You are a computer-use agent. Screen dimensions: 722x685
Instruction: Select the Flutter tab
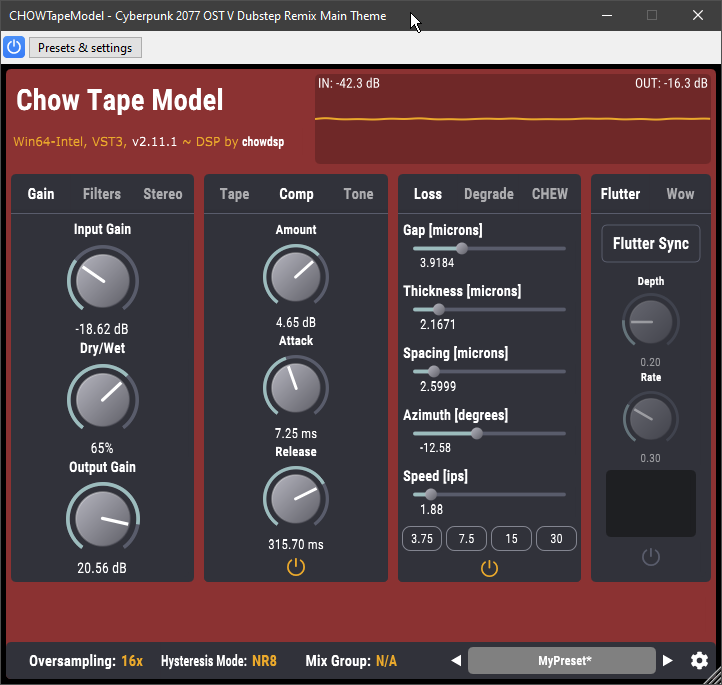pyautogui.click(x=620, y=194)
